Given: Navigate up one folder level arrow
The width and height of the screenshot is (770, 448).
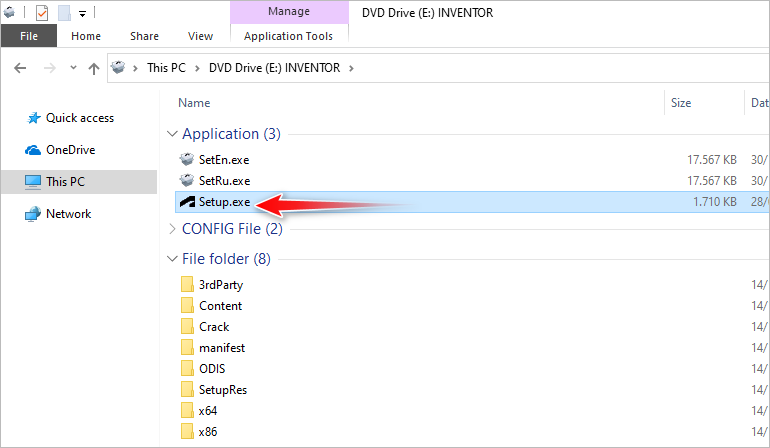Looking at the screenshot, I should [94, 69].
